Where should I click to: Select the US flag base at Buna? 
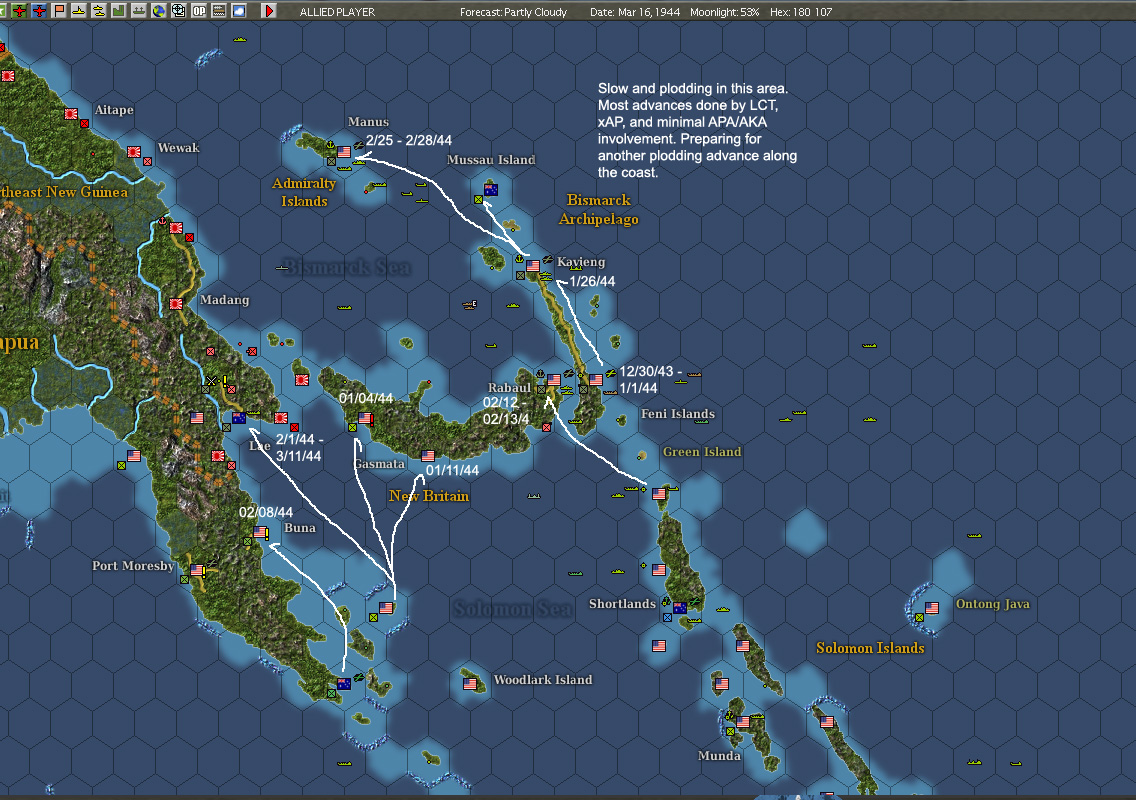260,532
